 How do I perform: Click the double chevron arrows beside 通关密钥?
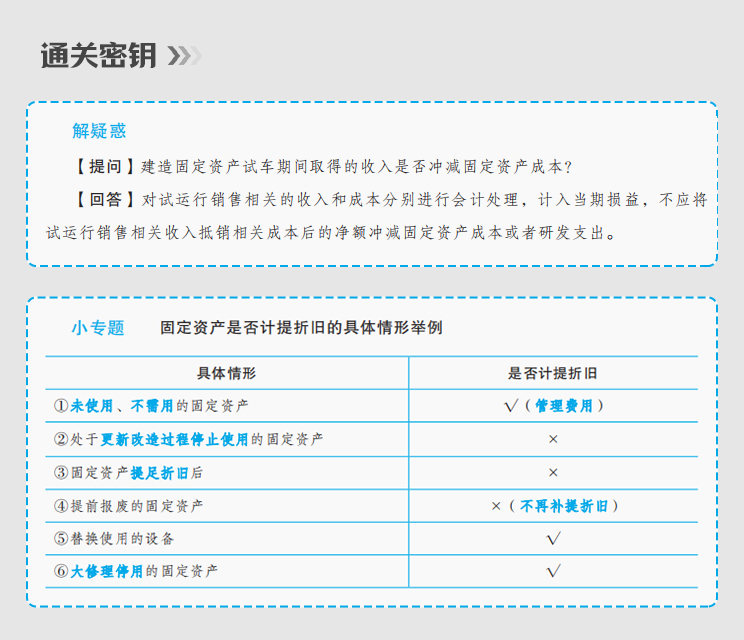click(x=184, y=56)
